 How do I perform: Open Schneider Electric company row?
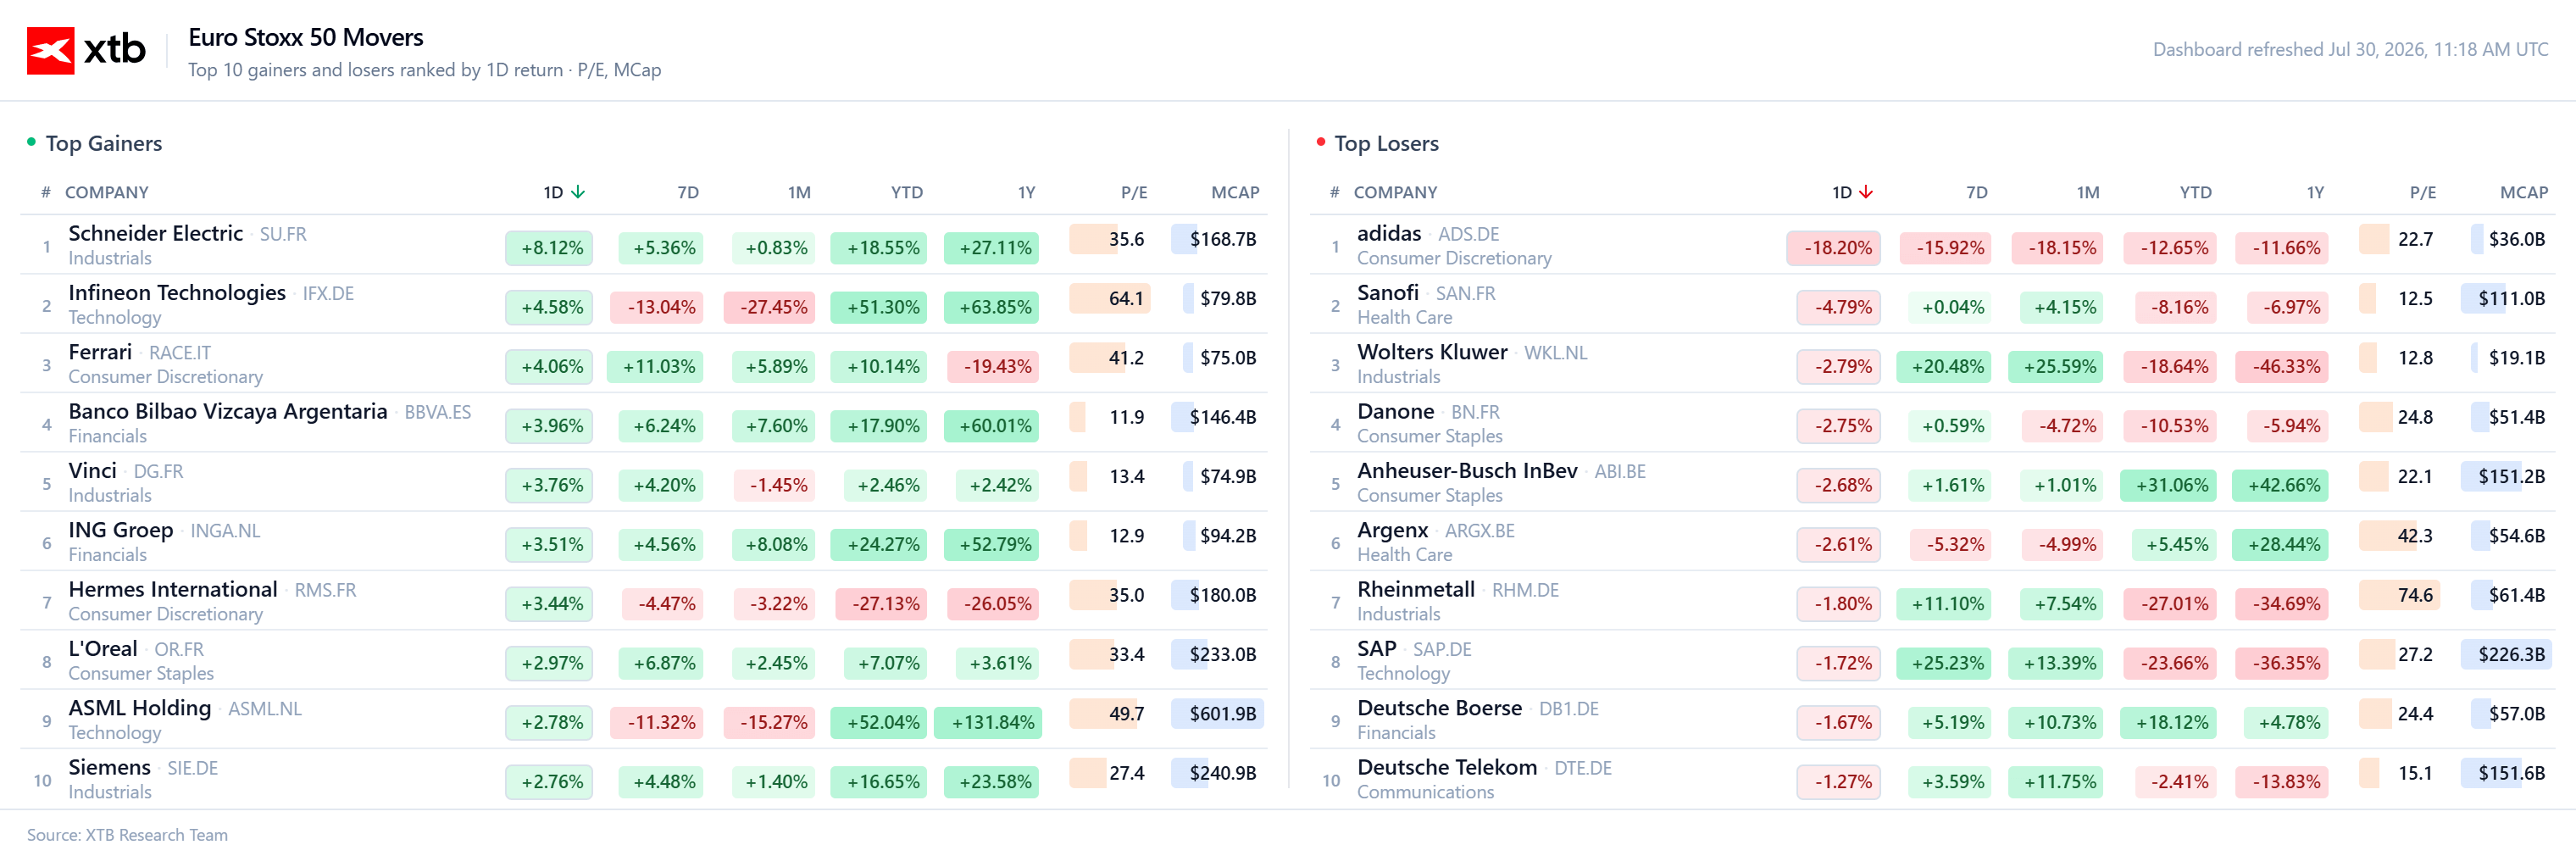tap(644, 245)
